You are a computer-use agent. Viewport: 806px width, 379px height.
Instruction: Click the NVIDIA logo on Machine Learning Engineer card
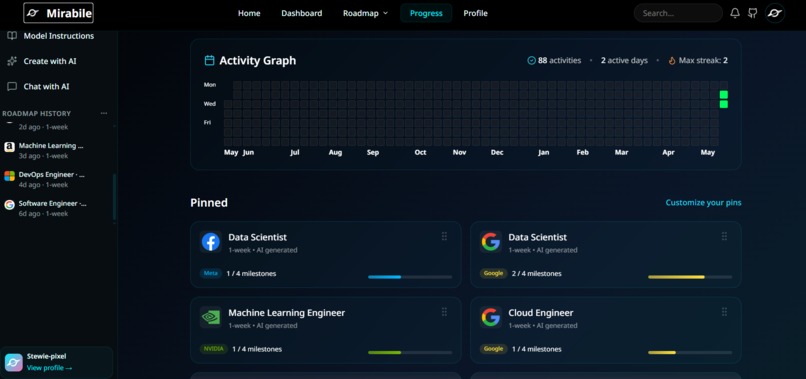coord(211,317)
